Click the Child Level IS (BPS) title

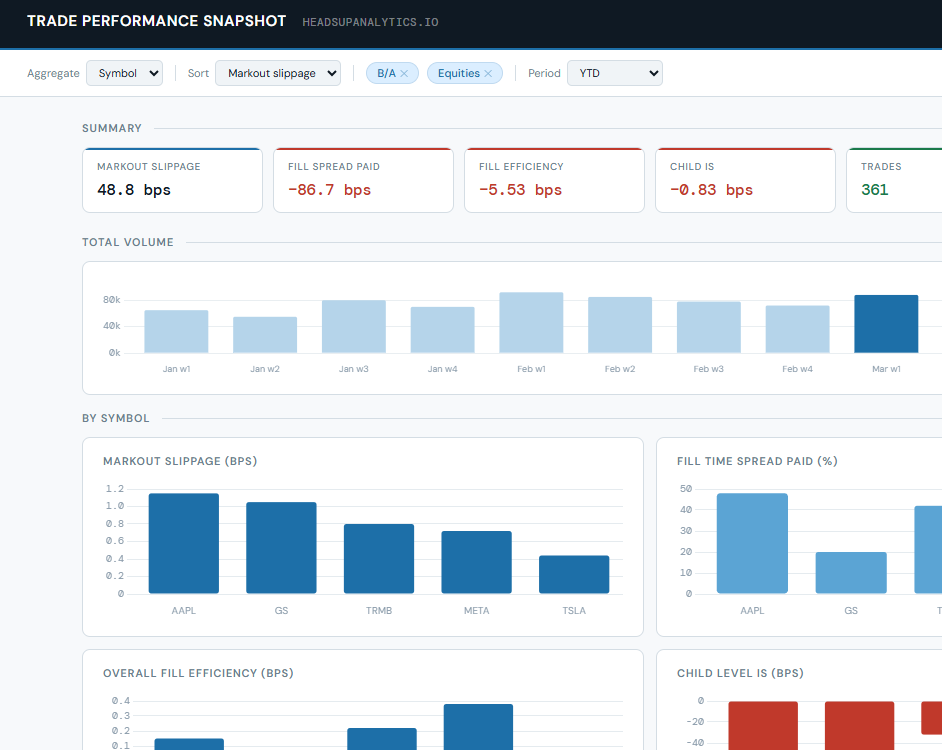[x=740, y=673]
